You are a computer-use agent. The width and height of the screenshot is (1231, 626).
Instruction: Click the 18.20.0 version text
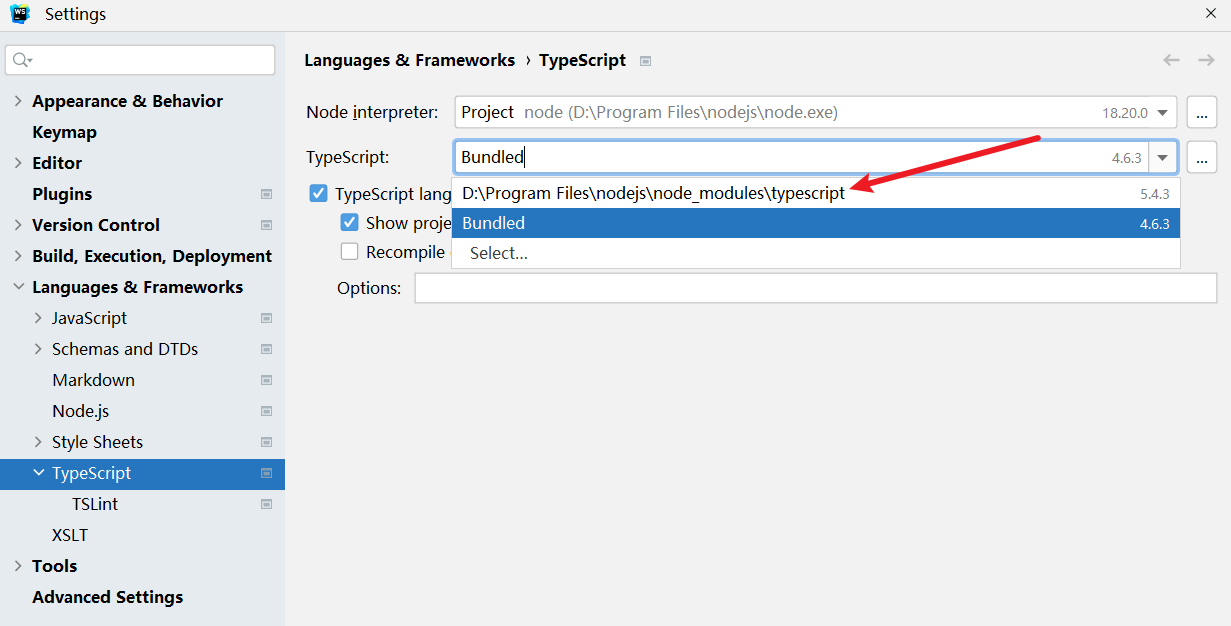tap(1125, 113)
